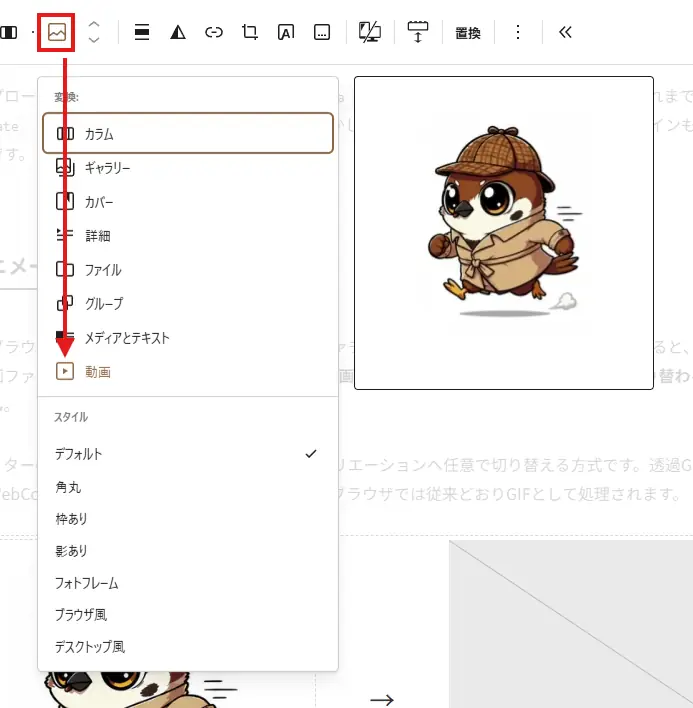693x708 pixels.
Task: Click the カバー cover icon
Action: point(65,201)
